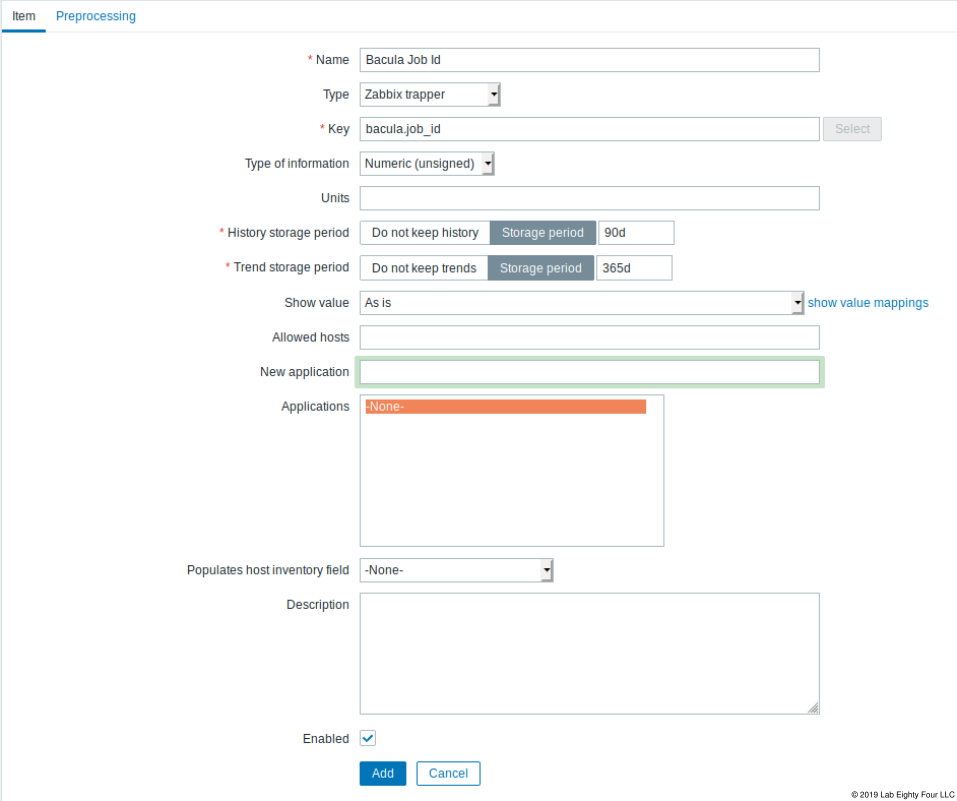
Task: Click the Add button
Action: pyautogui.click(x=383, y=774)
